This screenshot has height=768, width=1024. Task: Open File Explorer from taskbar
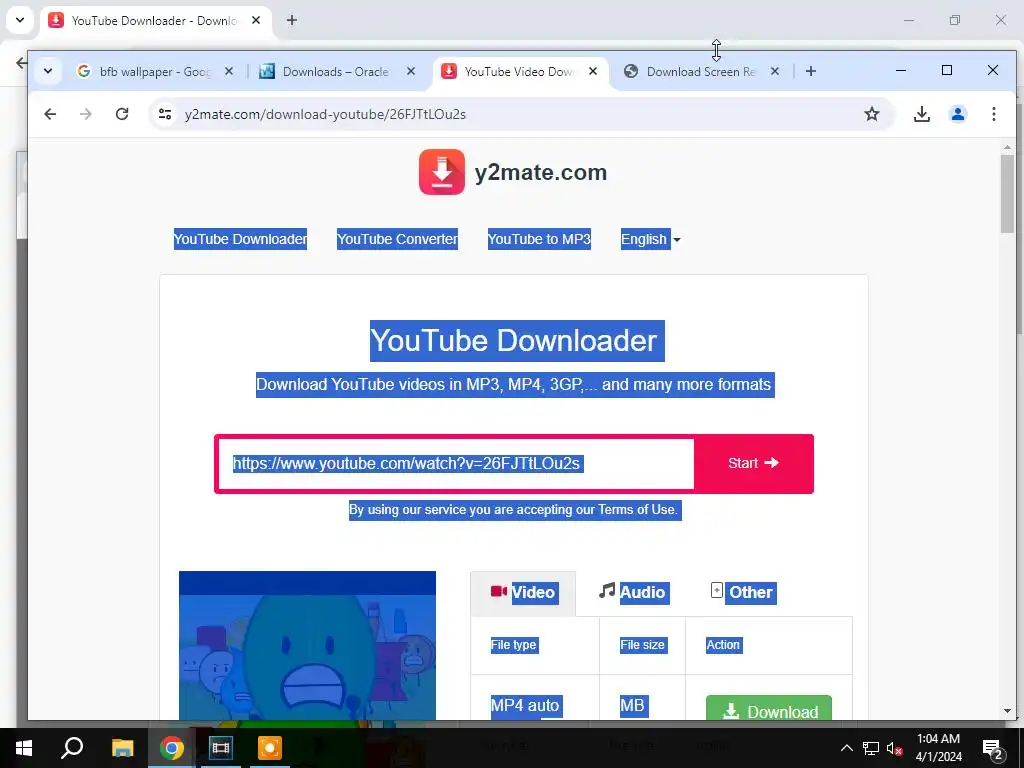click(122, 748)
